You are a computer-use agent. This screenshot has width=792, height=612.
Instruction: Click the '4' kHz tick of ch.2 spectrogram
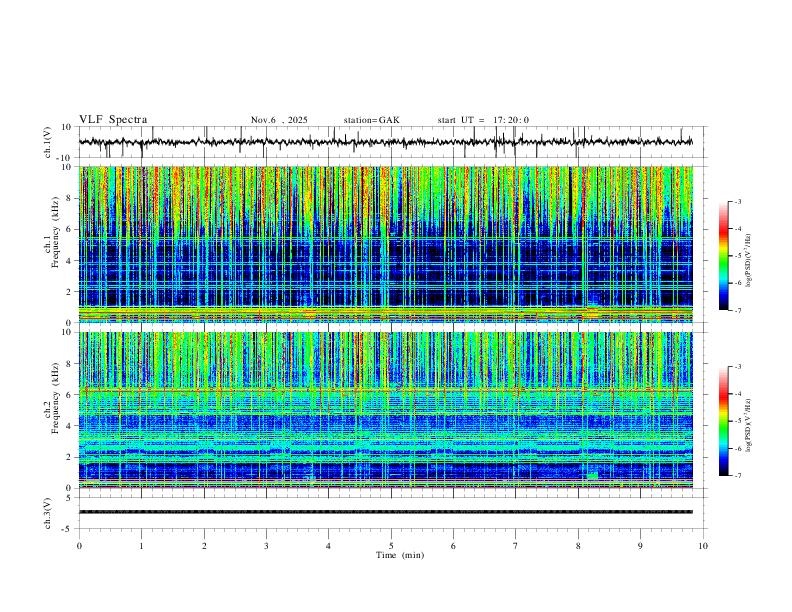69,426
